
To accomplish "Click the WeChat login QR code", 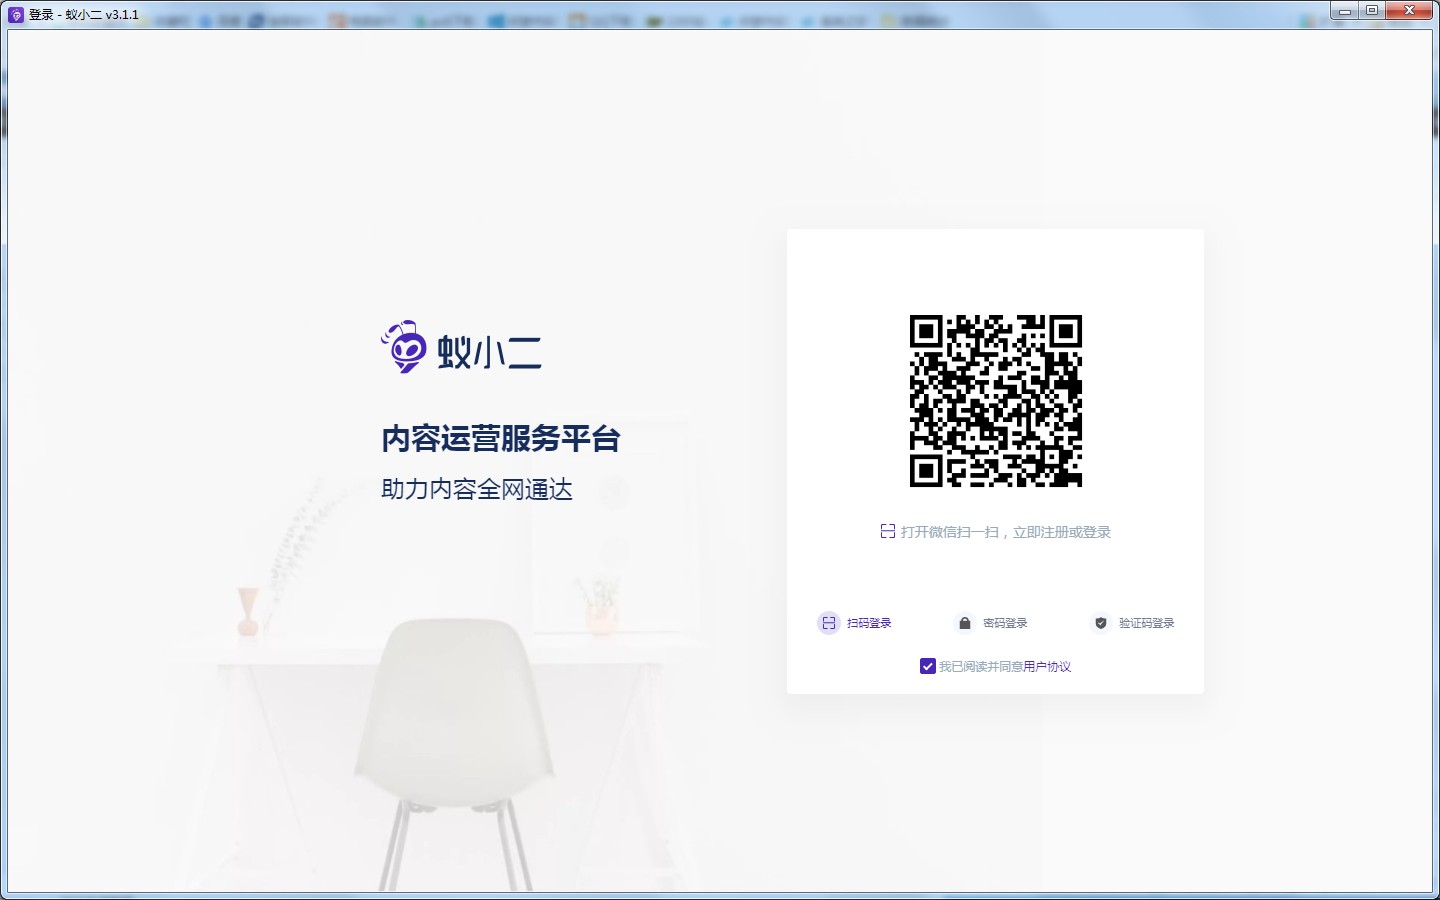I will coord(996,401).
